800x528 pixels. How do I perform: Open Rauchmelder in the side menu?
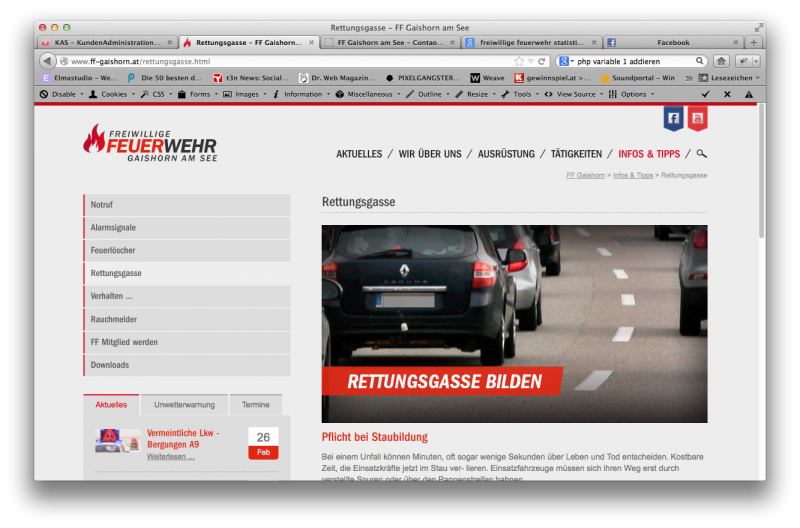(187, 319)
